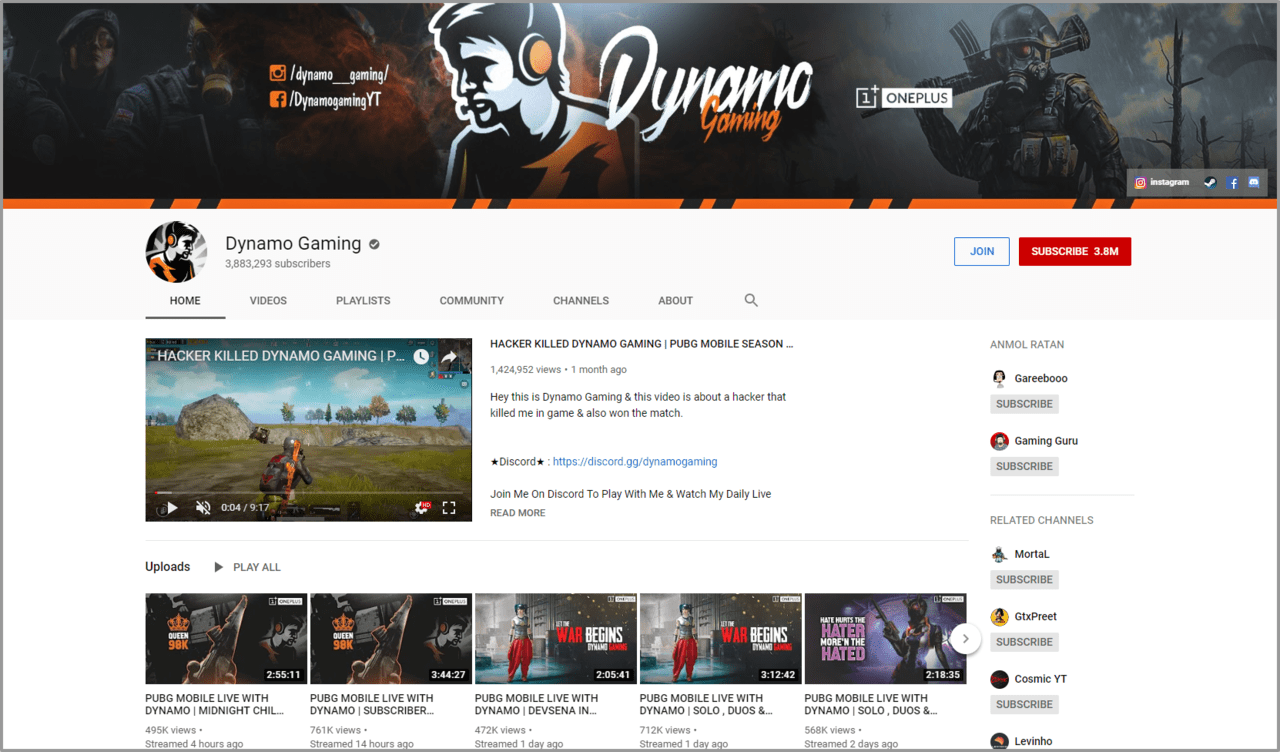Subscribe to GtxPreet
The width and height of the screenshot is (1280, 752).
pyautogui.click(x=1024, y=642)
